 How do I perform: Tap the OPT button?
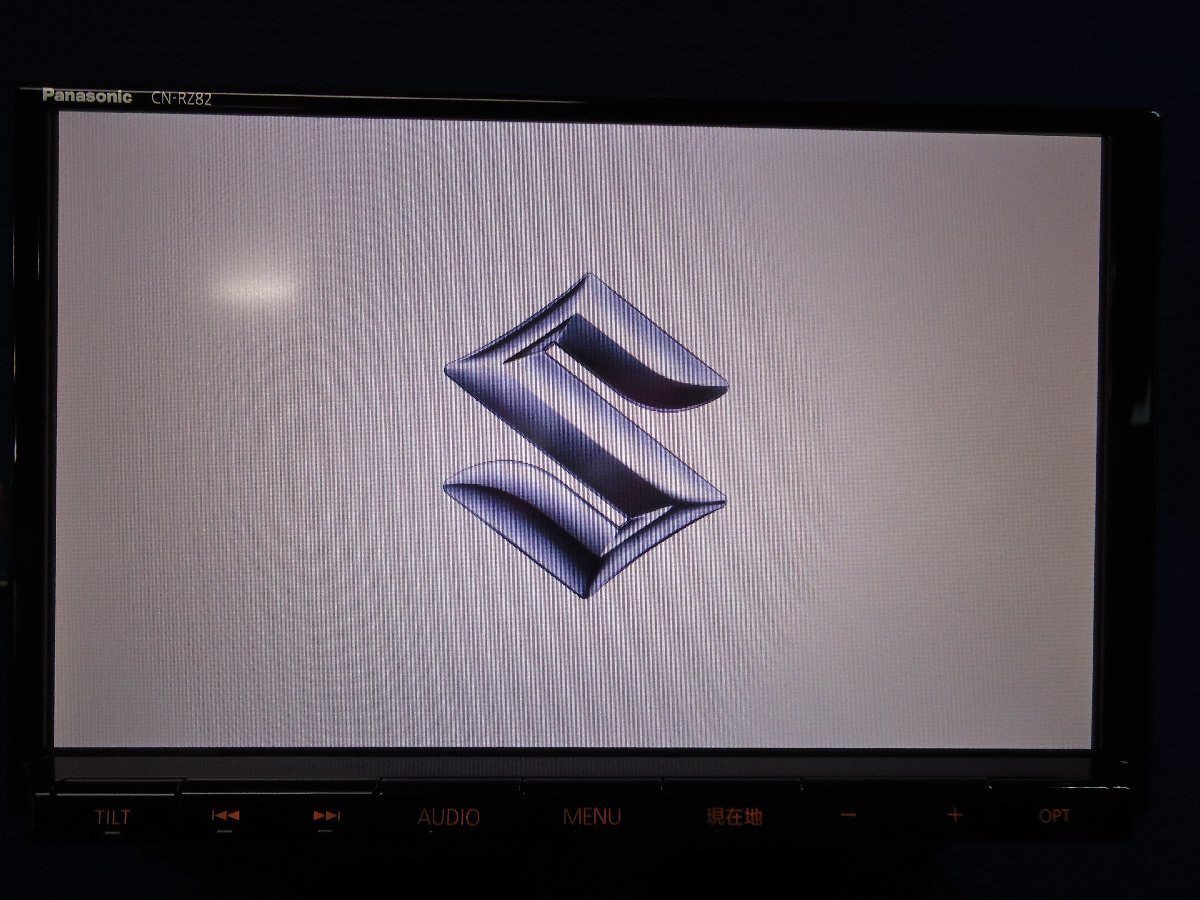tap(1054, 816)
